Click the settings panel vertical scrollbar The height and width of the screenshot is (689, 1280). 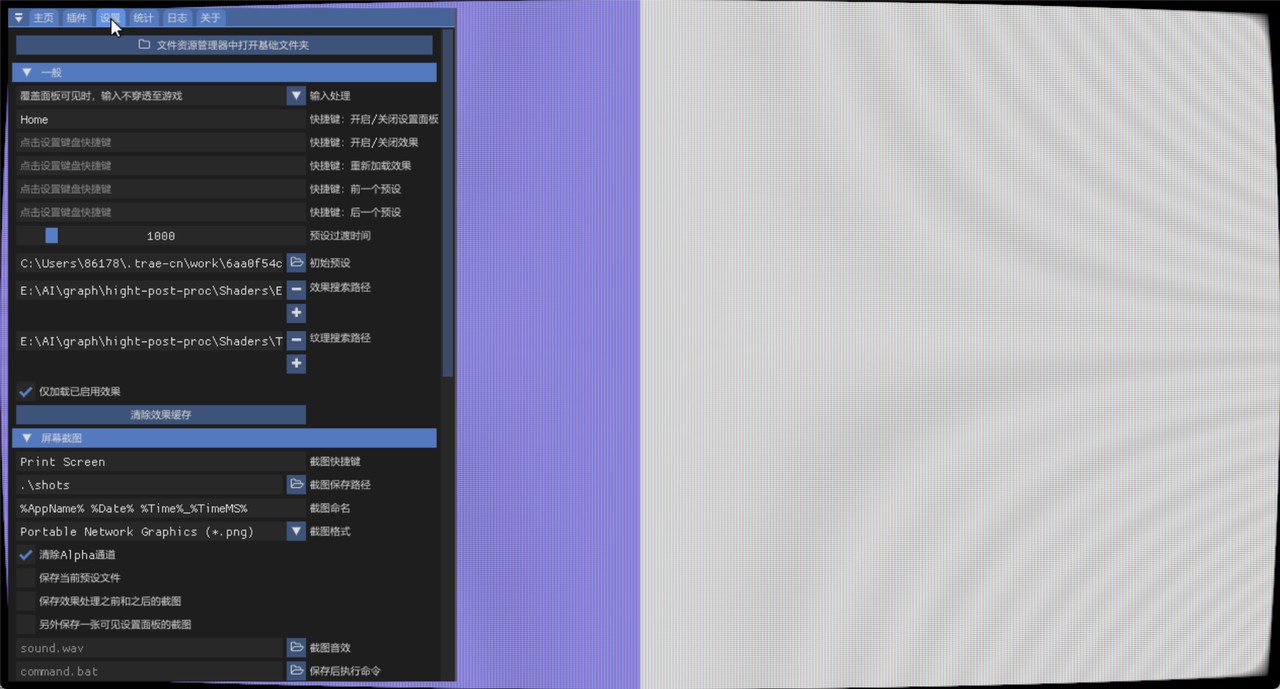click(448, 202)
